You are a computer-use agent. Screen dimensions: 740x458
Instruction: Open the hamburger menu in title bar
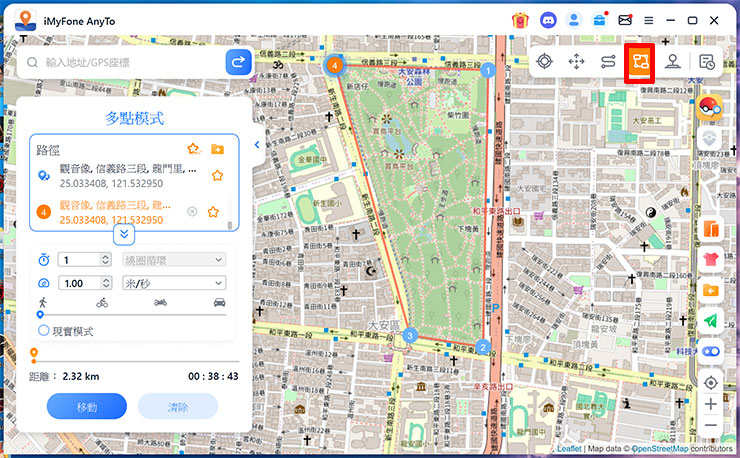point(649,19)
